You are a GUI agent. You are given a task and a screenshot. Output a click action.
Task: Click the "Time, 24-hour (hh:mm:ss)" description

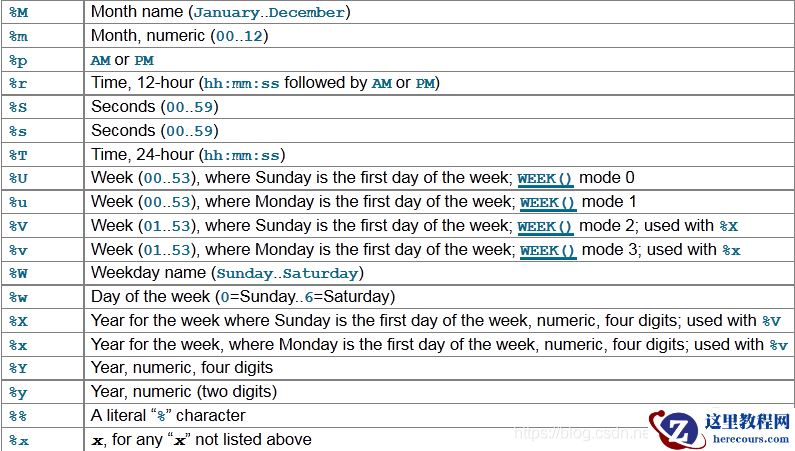pyautogui.click(x=188, y=155)
